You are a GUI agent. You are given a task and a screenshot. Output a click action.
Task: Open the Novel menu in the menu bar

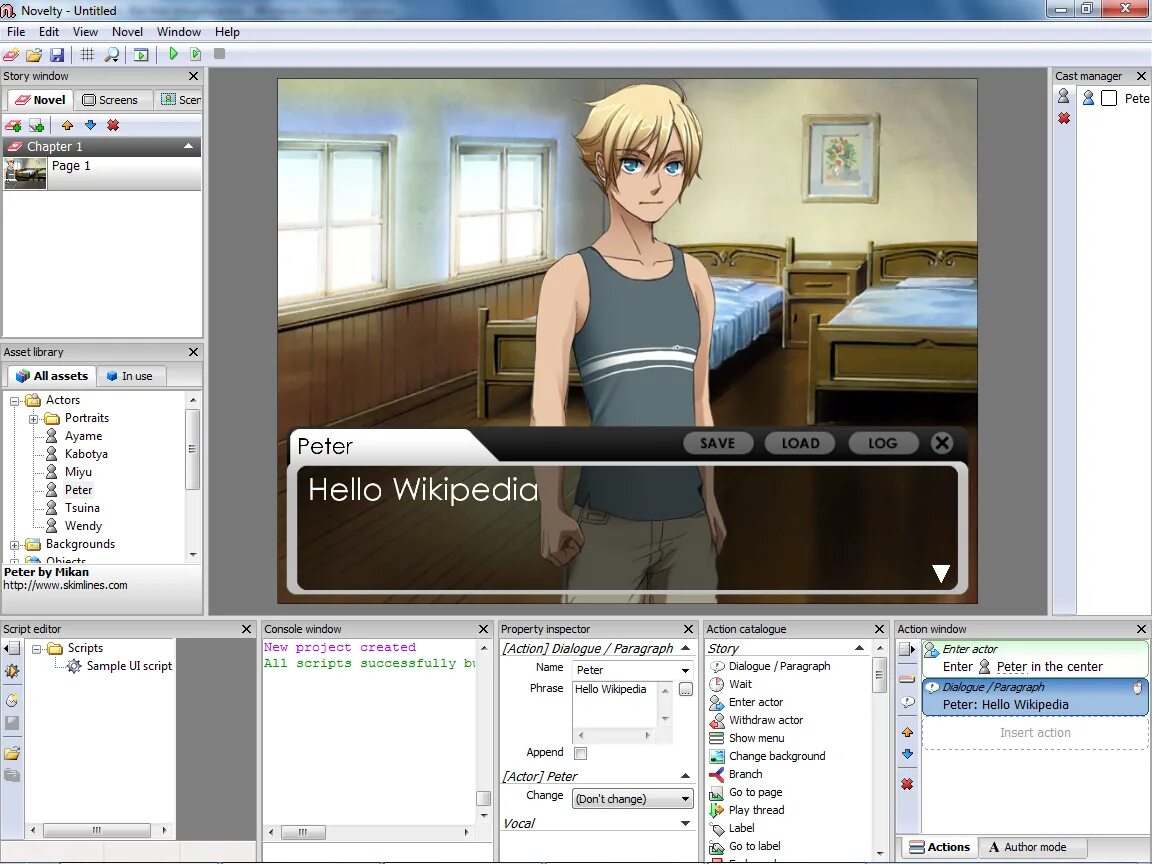click(127, 32)
